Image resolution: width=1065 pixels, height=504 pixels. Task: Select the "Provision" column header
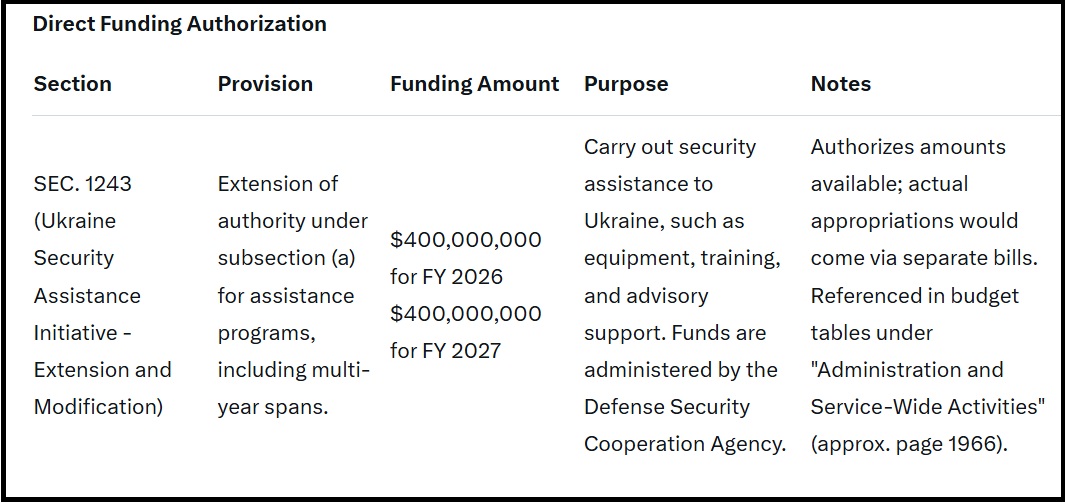tap(265, 84)
